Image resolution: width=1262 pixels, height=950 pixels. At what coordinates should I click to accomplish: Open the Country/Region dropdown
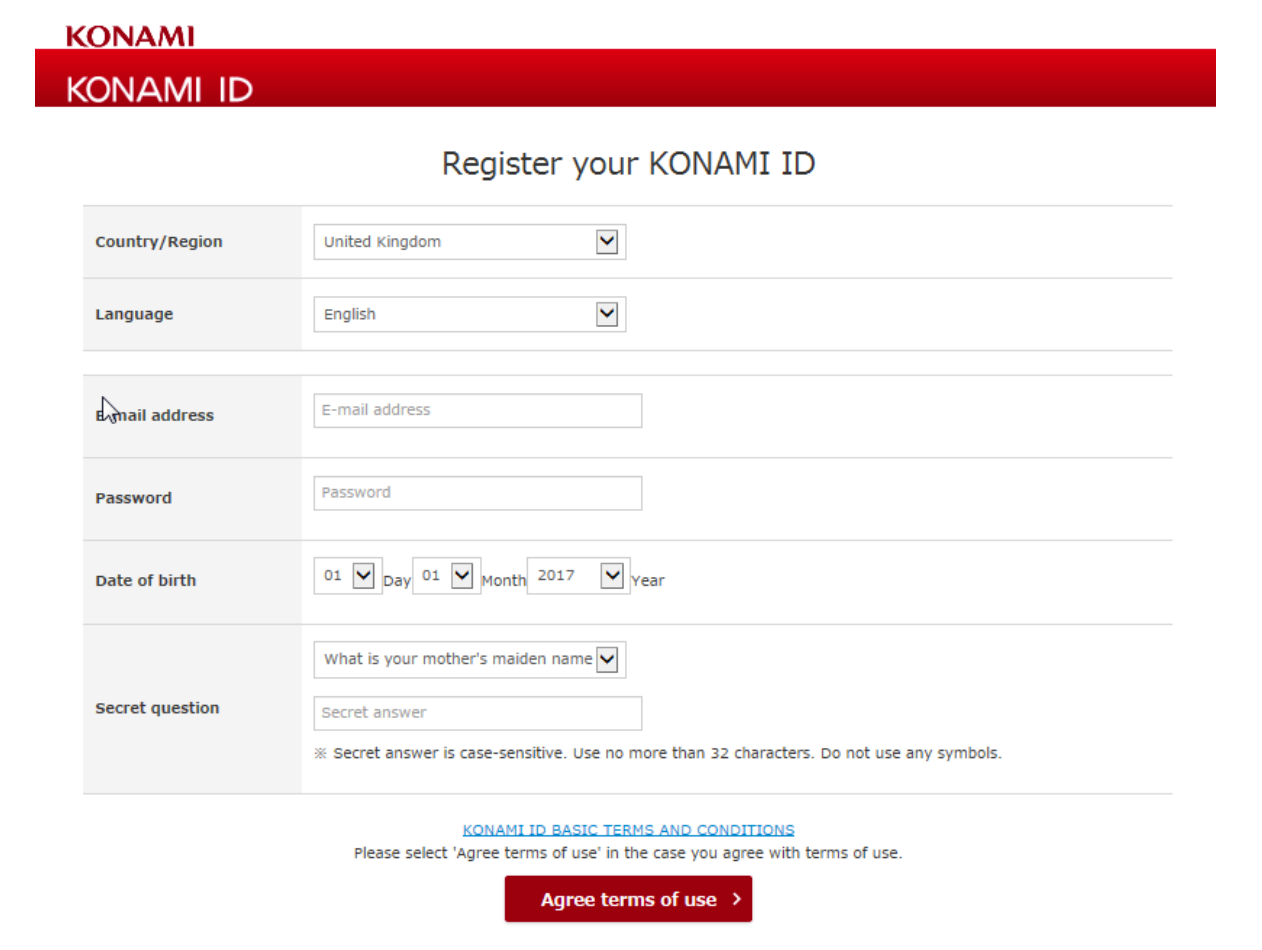click(469, 242)
